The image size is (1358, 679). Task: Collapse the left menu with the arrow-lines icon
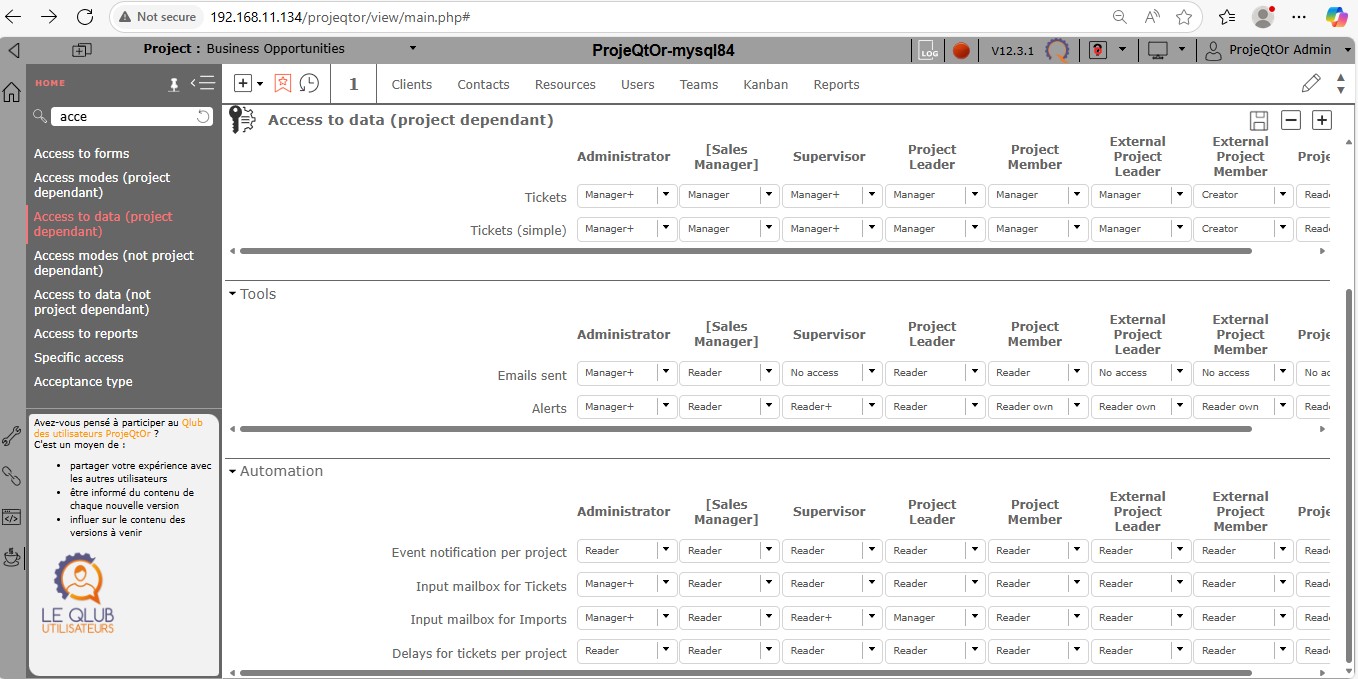pos(202,84)
